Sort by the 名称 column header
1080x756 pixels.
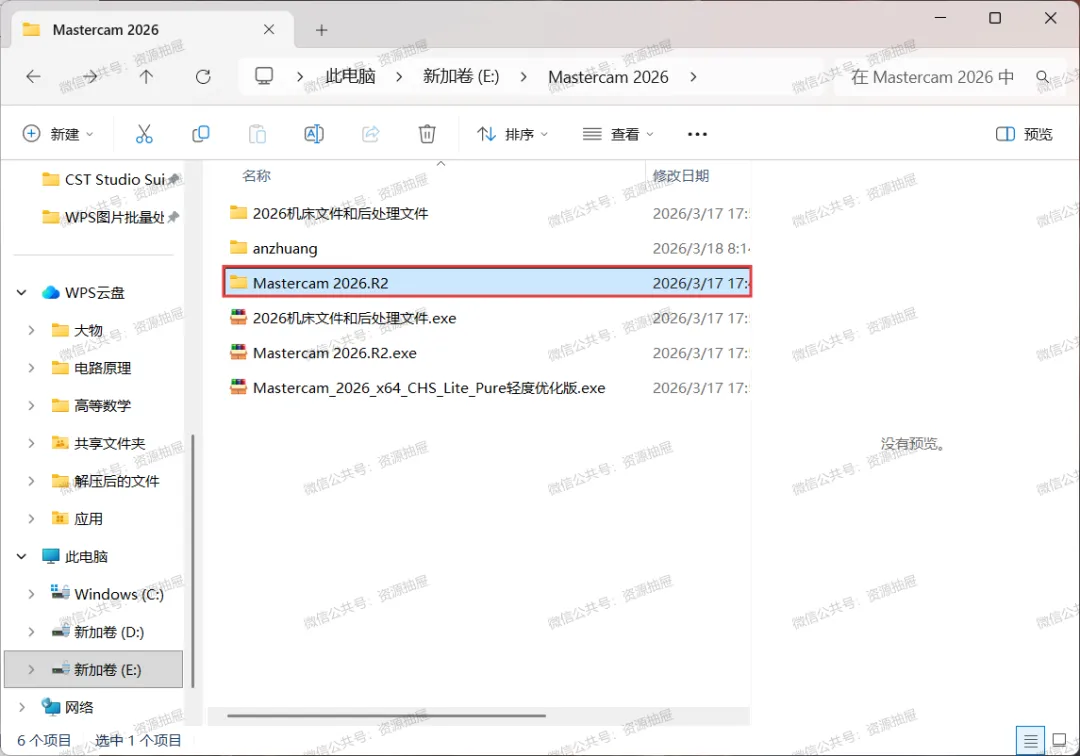click(x=256, y=176)
